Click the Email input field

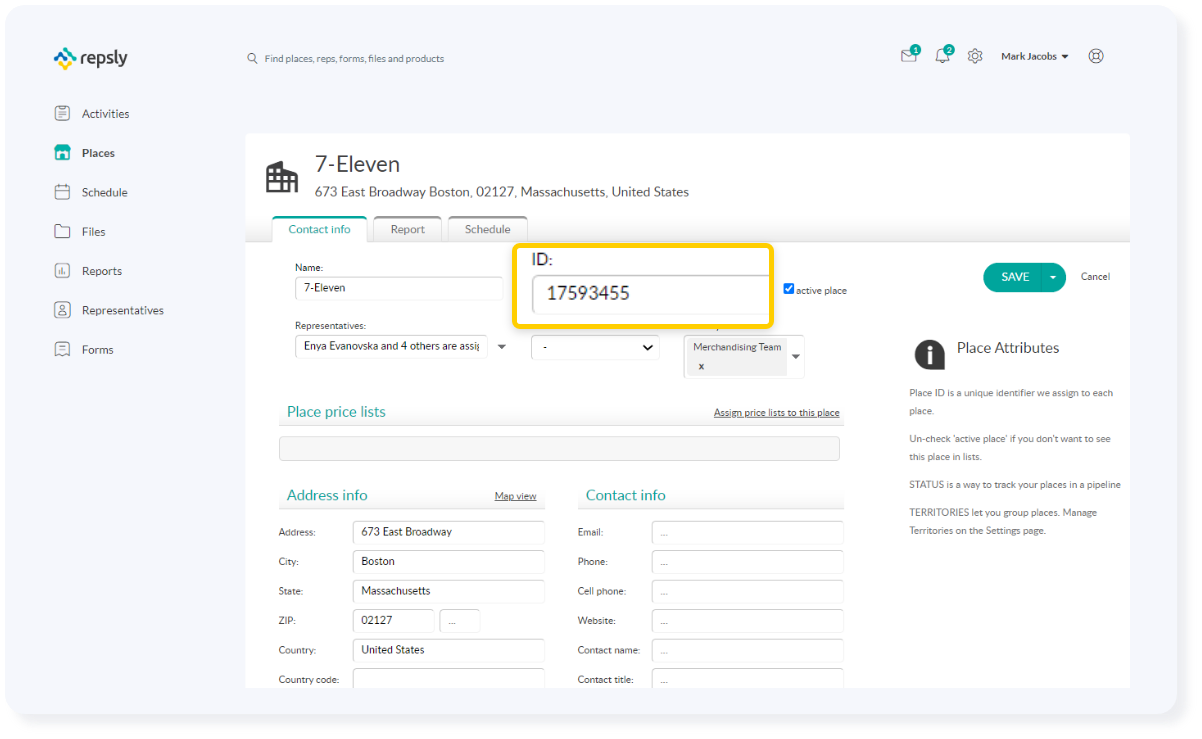[x=747, y=533]
